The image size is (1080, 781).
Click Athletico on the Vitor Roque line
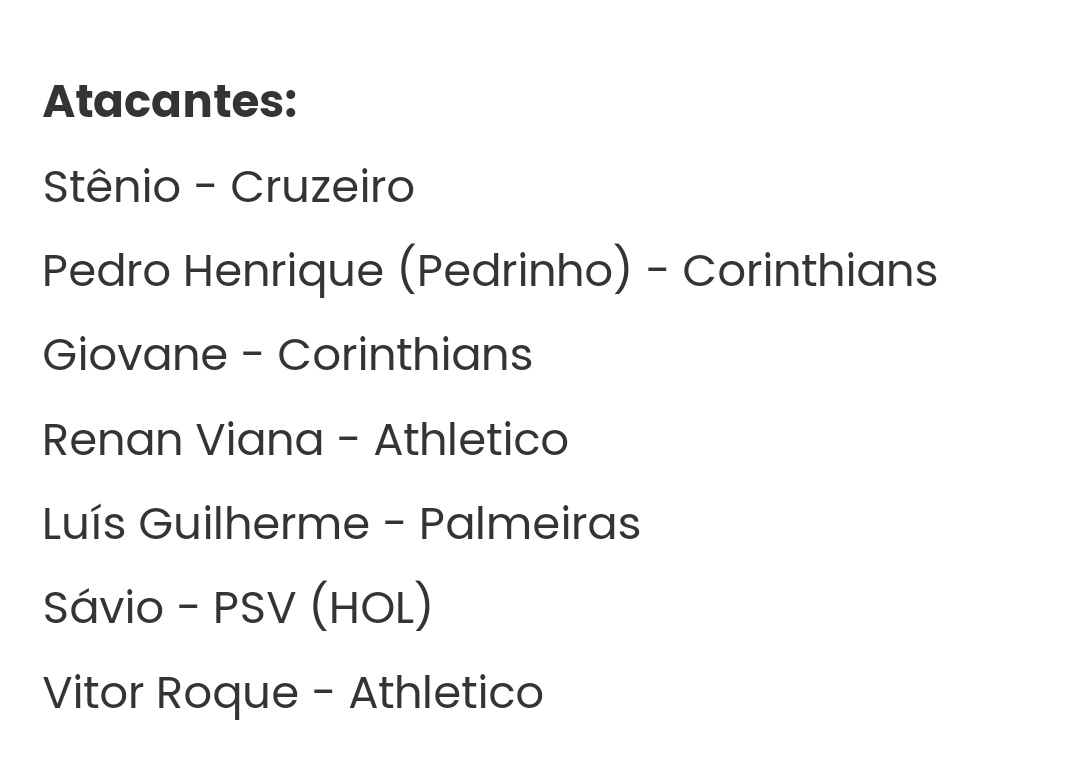click(x=446, y=693)
